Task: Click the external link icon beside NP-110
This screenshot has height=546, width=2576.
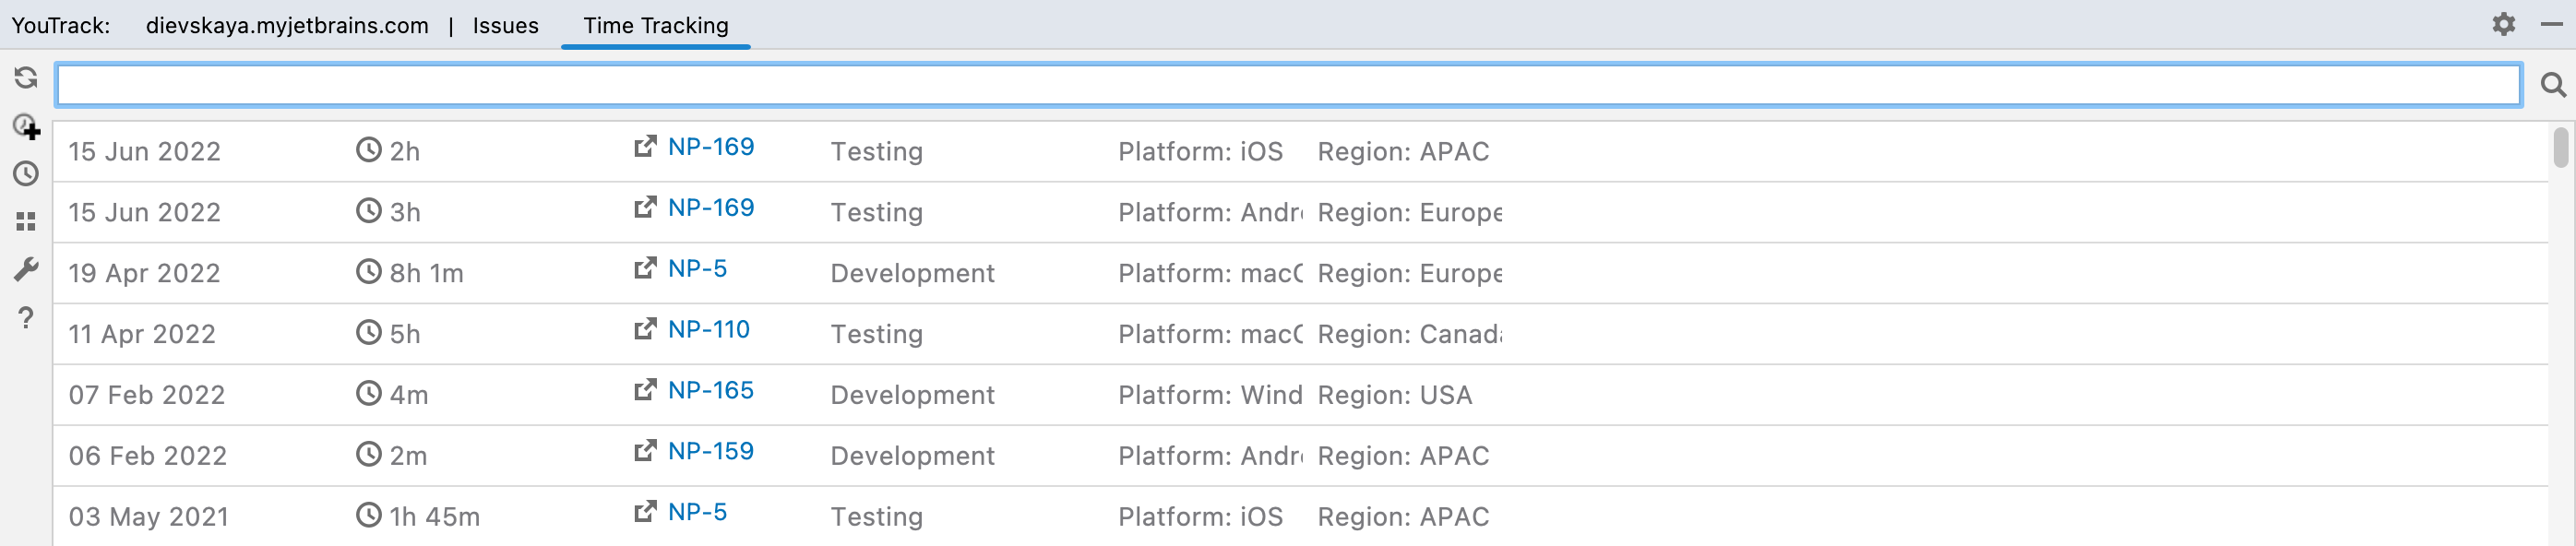Action: 645,329
